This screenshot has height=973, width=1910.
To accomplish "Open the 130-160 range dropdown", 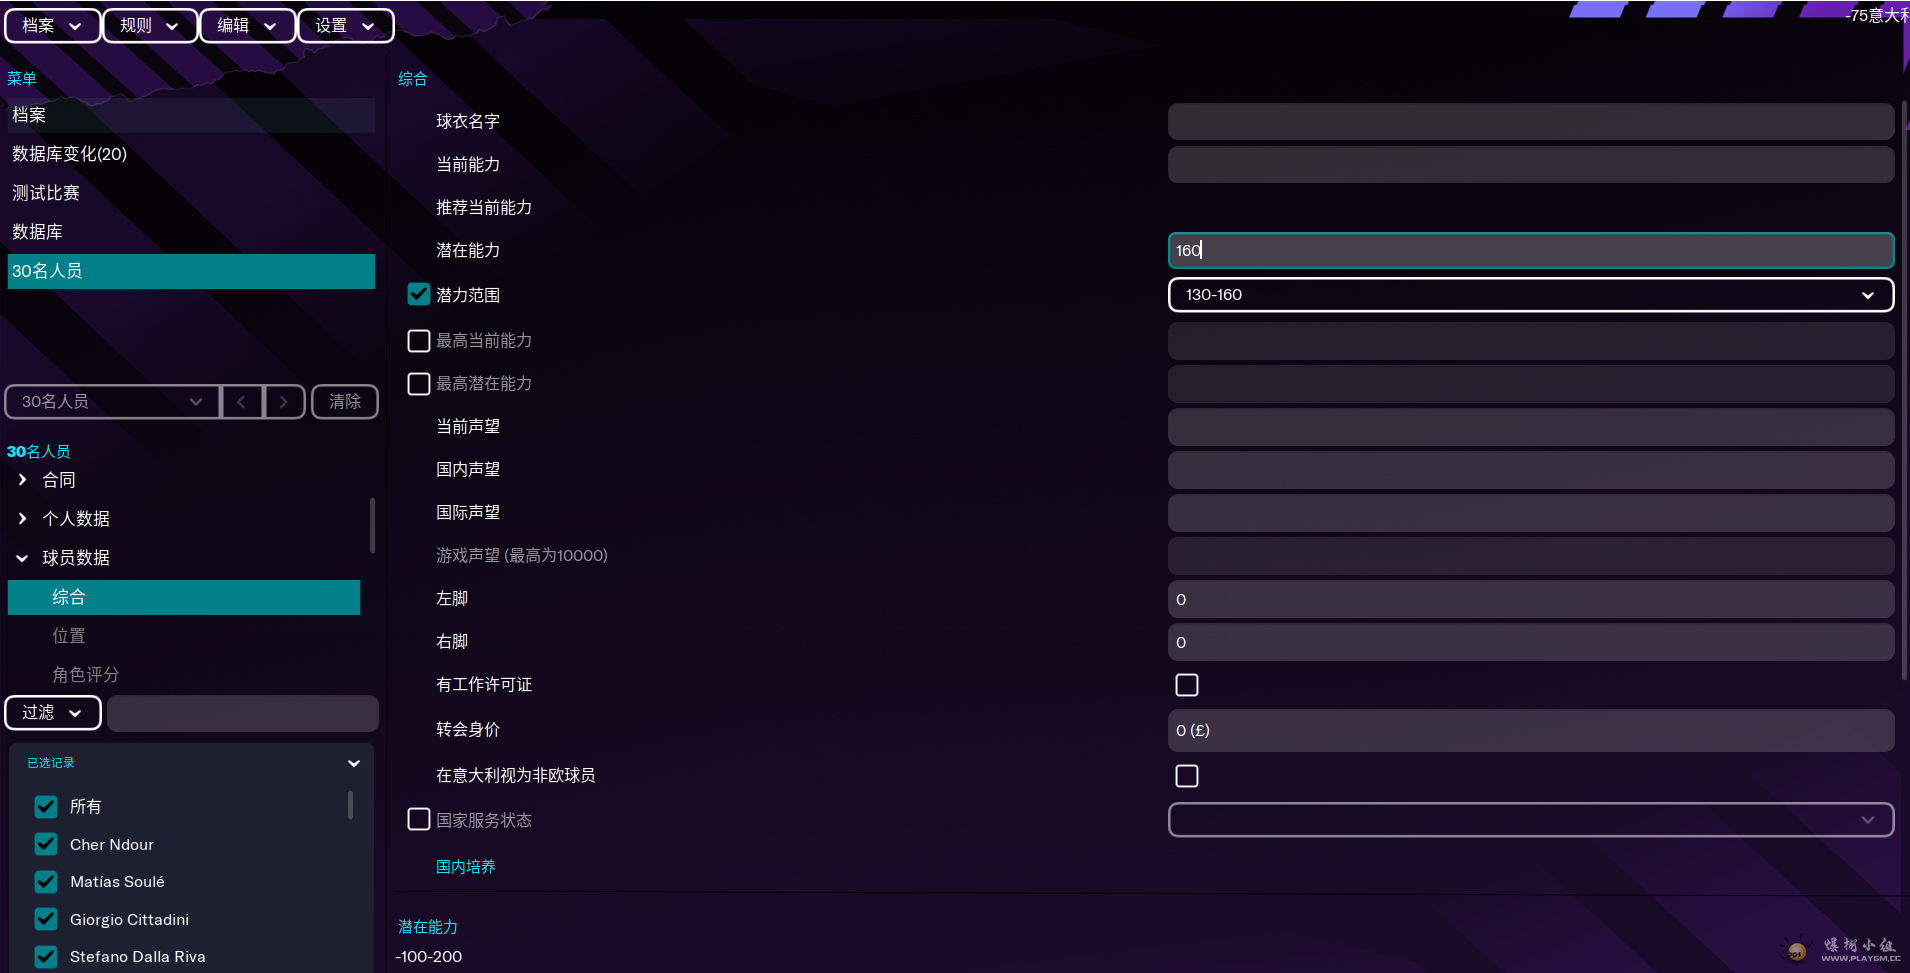I will coord(1531,295).
